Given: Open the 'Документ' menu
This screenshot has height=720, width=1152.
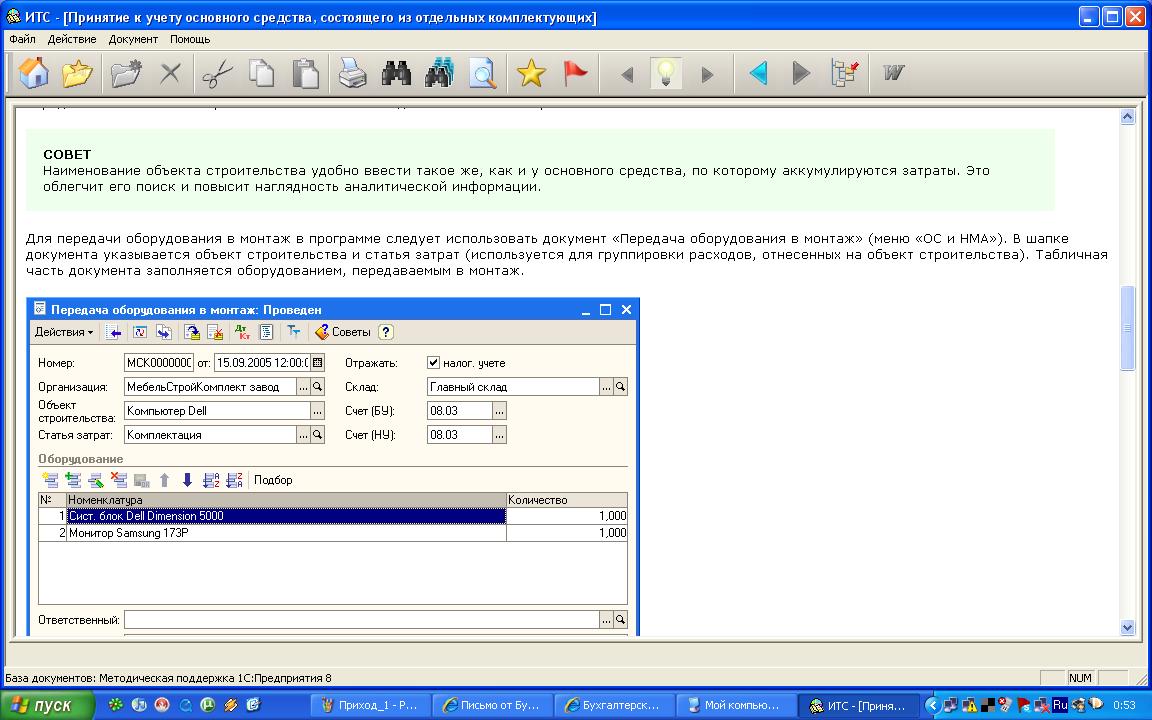Looking at the screenshot, I should [133, 39].
